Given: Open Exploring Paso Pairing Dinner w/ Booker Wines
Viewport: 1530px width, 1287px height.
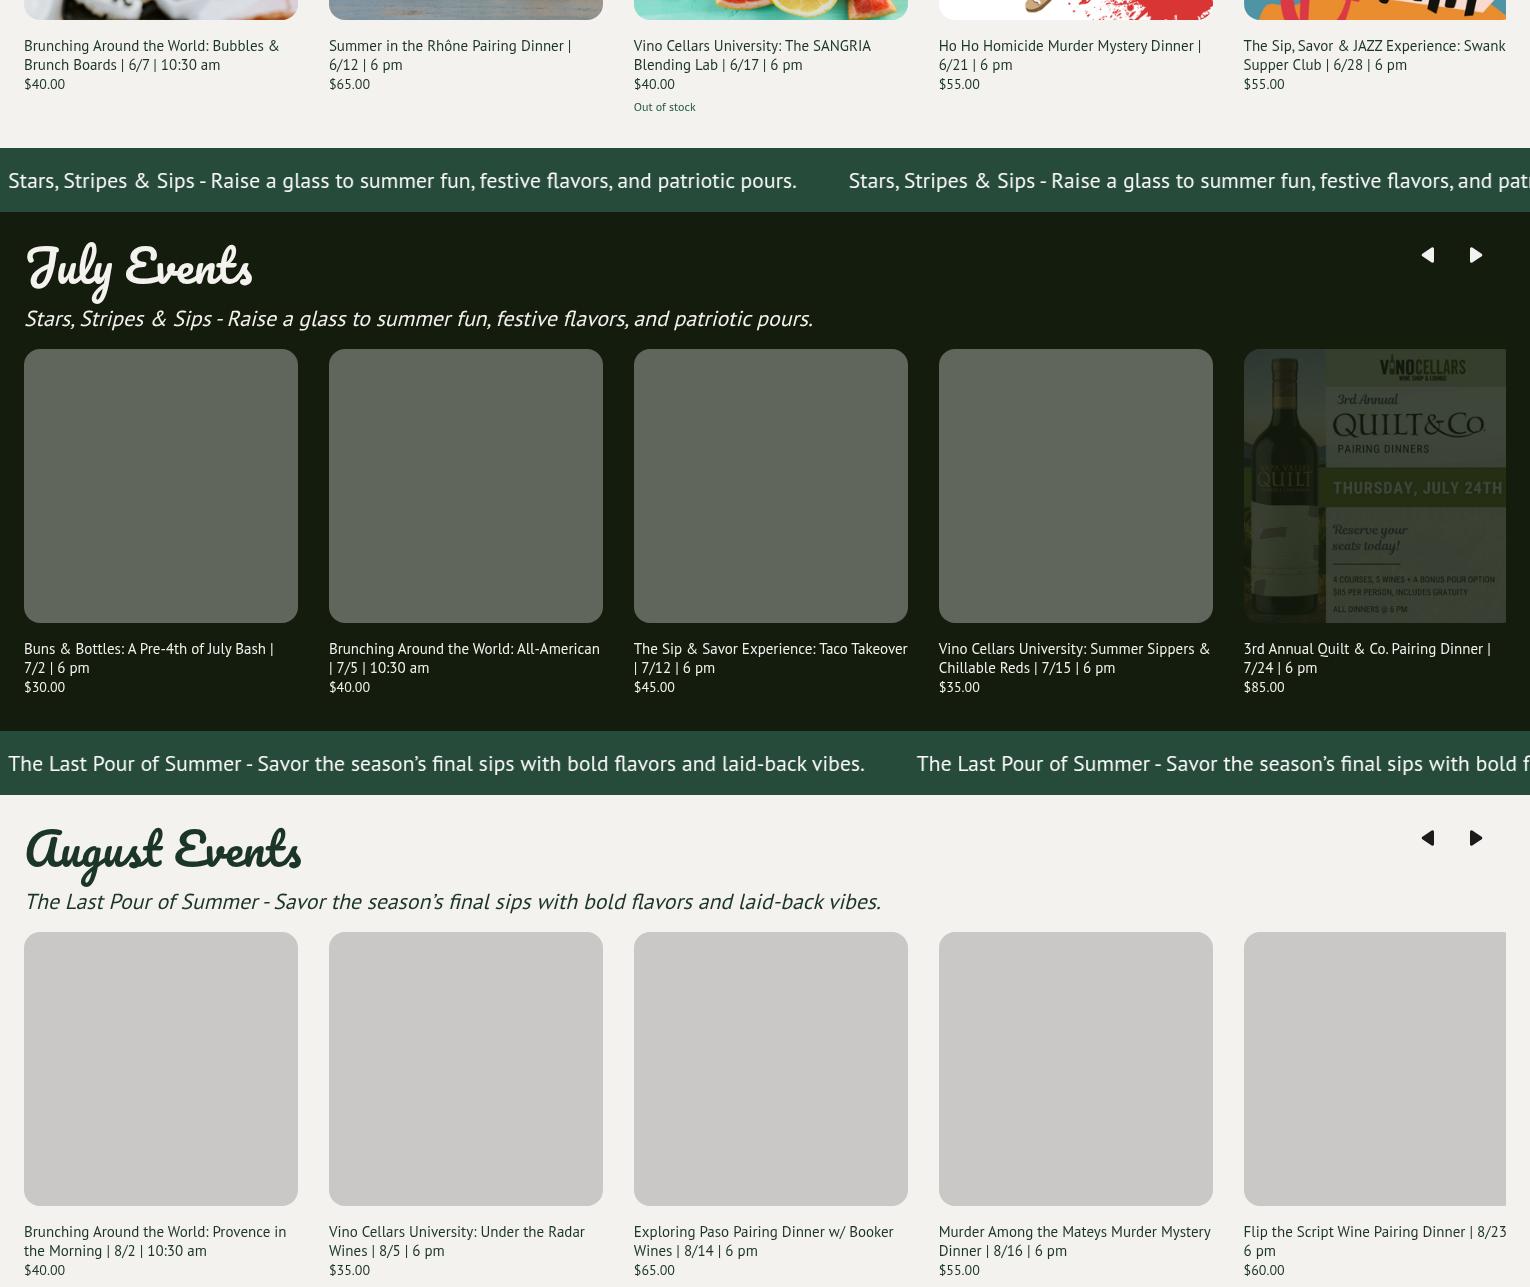Looking at the screenshot, I should 764,1241.
